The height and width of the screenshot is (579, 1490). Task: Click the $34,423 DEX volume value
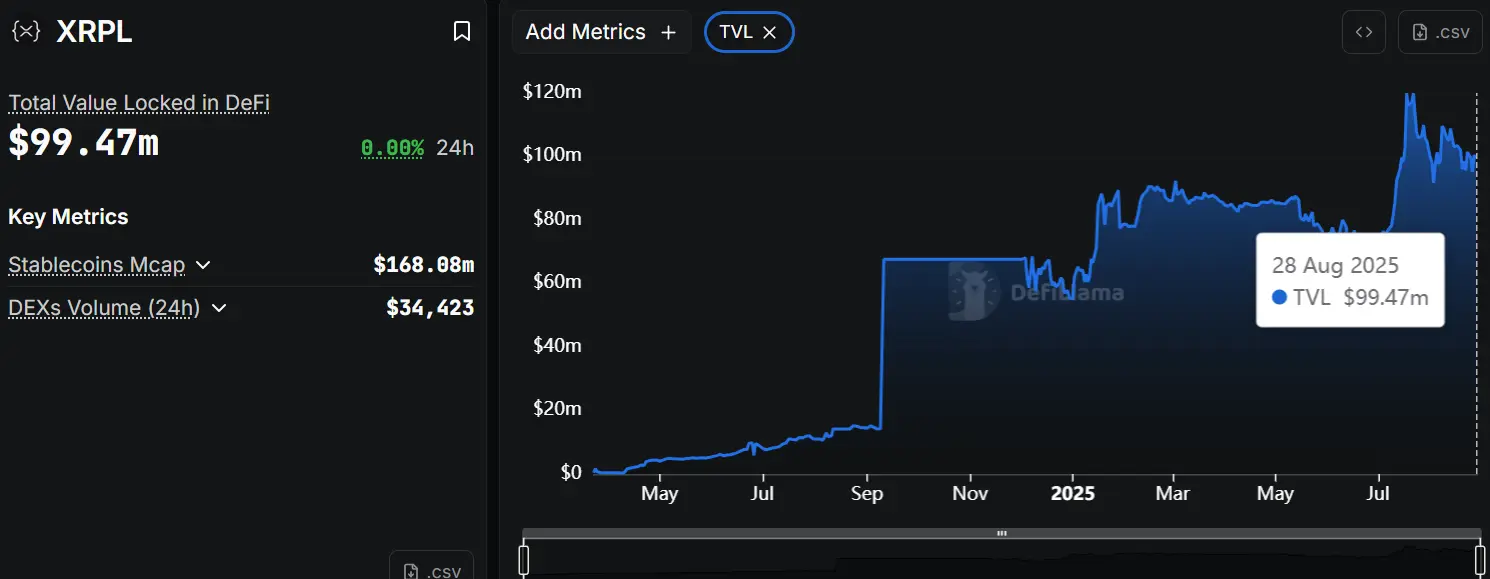pyautogui.click(x=430, y=308)
